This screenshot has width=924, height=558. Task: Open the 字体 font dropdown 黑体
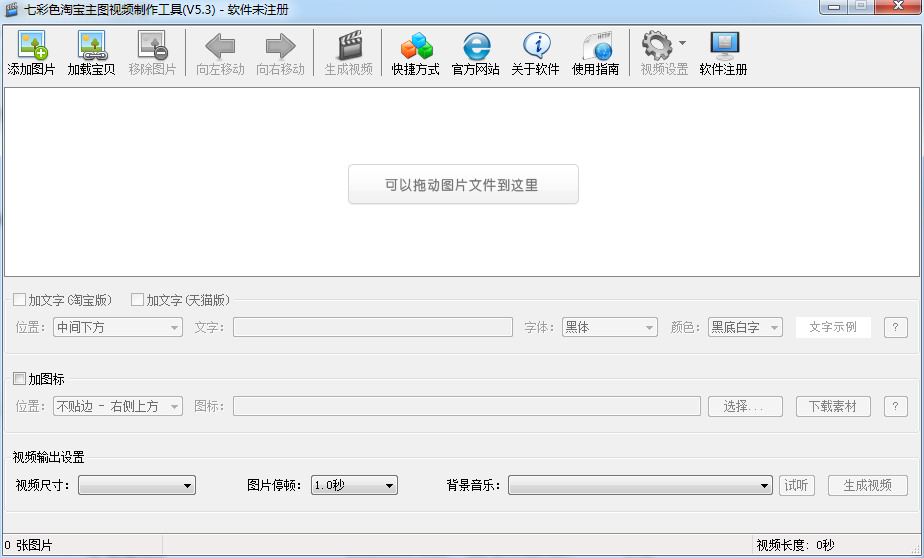coord(609,327)
